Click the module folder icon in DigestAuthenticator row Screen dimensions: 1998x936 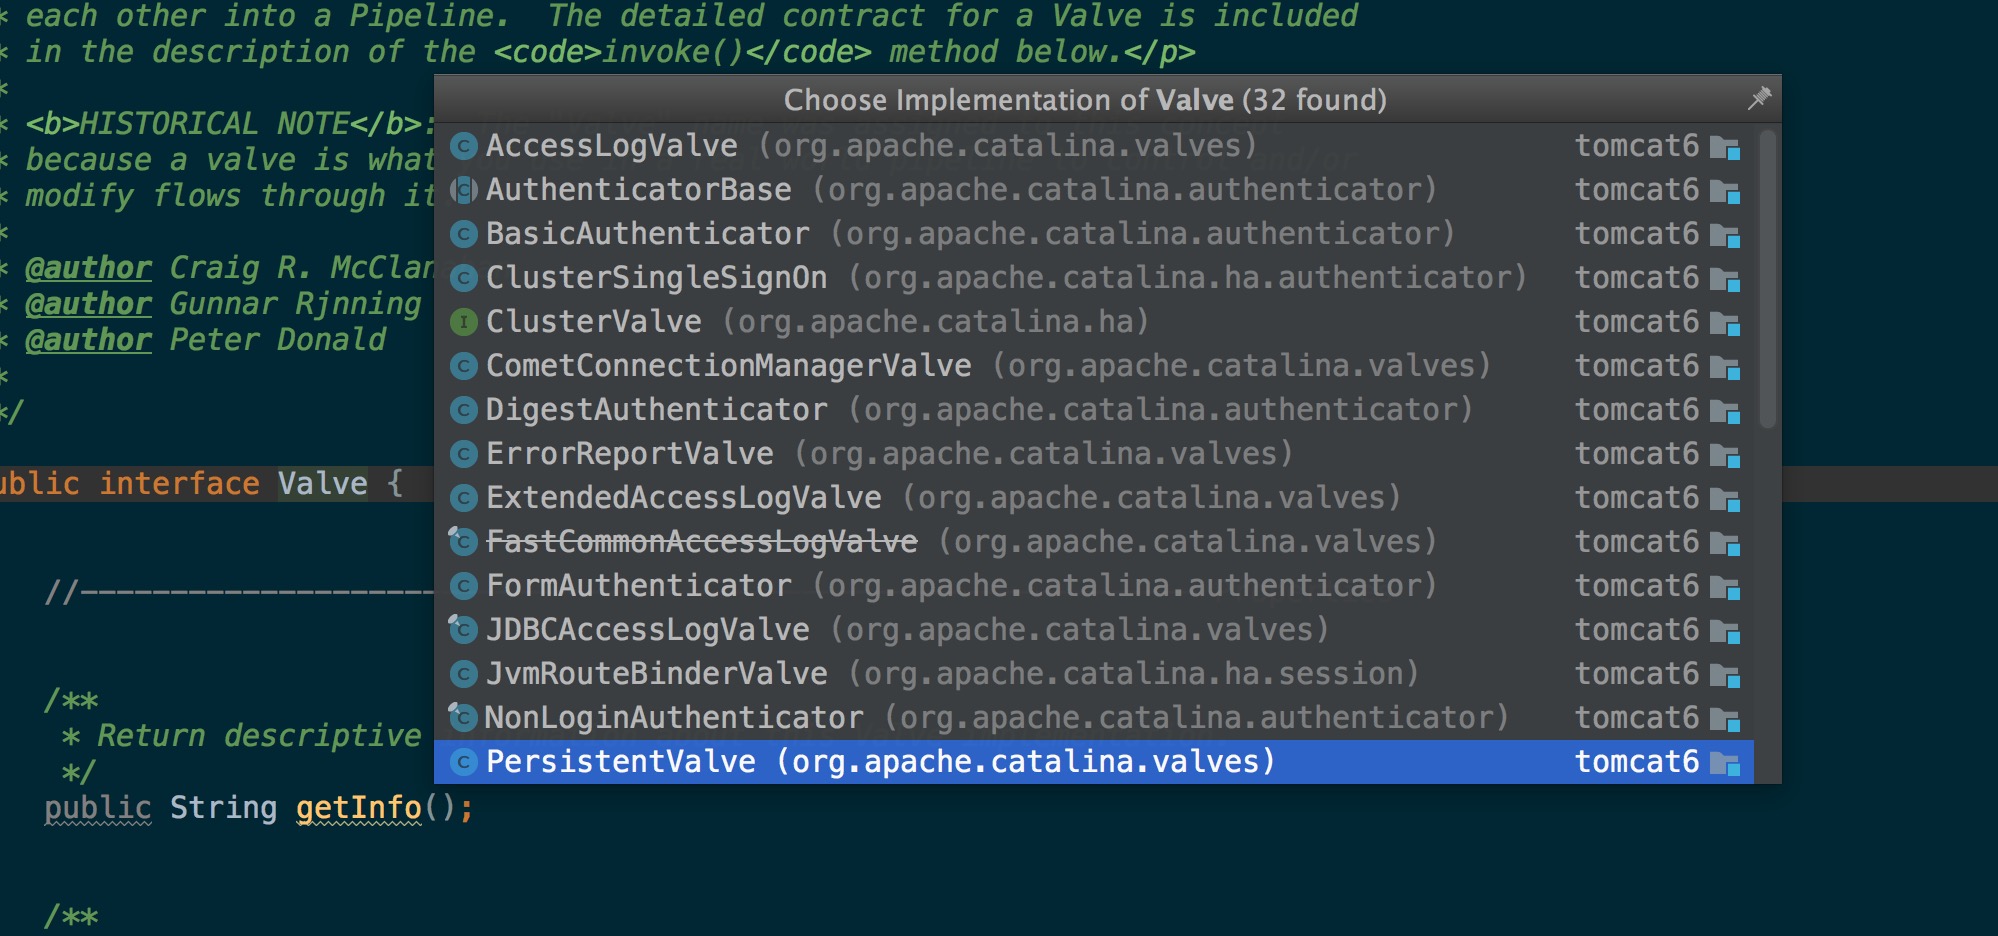point(1725,412)
